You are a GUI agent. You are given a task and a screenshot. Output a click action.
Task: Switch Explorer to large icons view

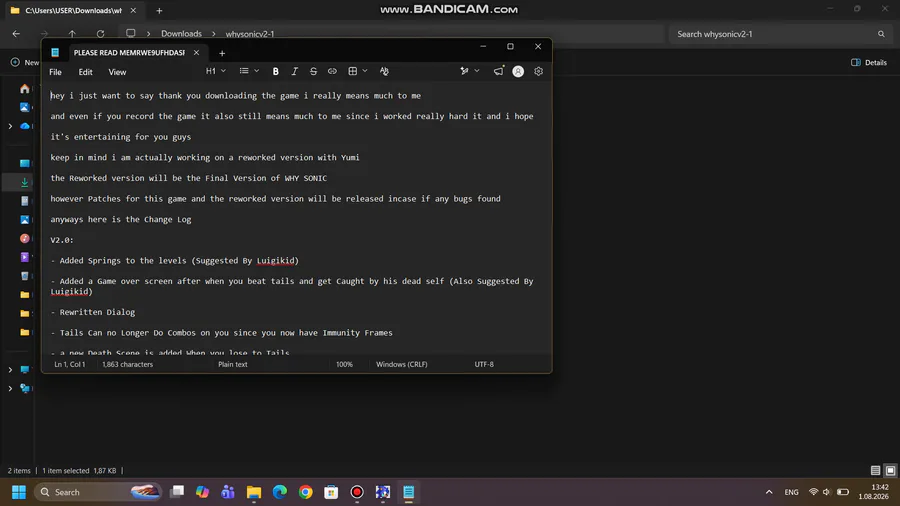tap(890, 470)
